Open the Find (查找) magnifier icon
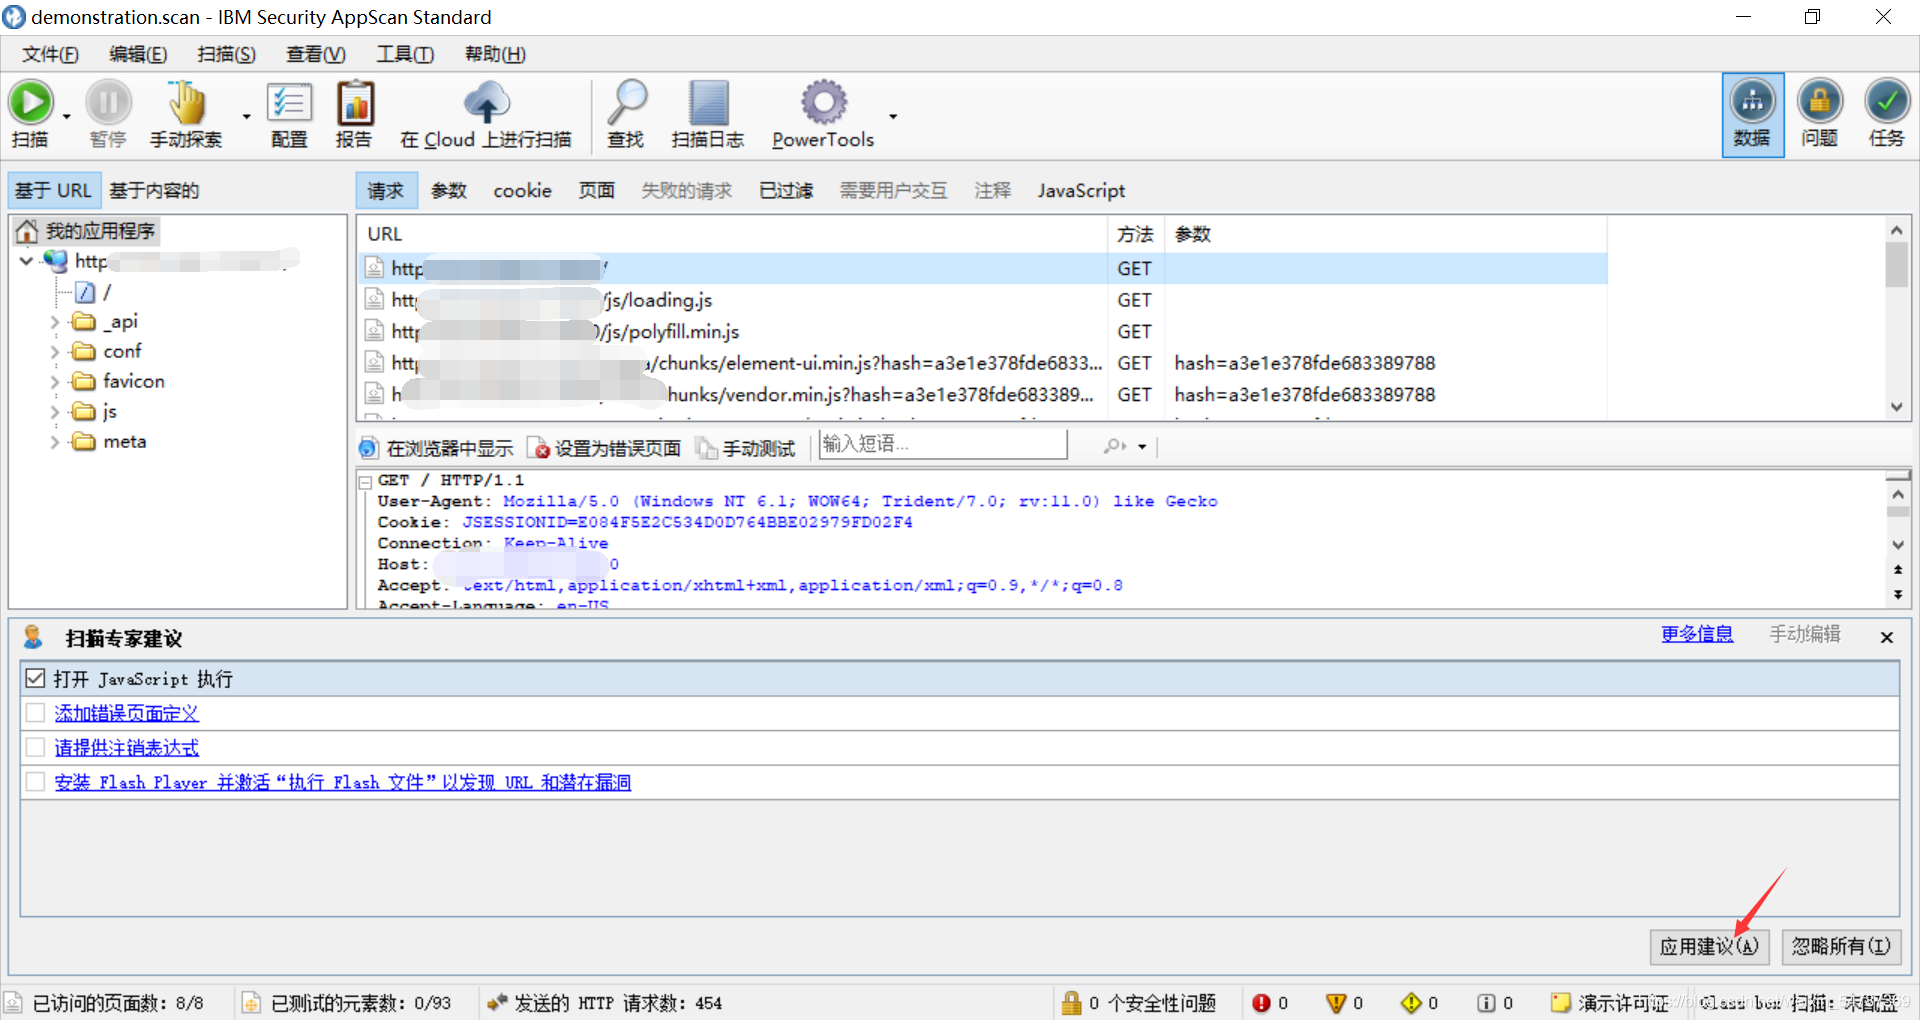Screen dimensions: 1920x1020 coord(627,102)
